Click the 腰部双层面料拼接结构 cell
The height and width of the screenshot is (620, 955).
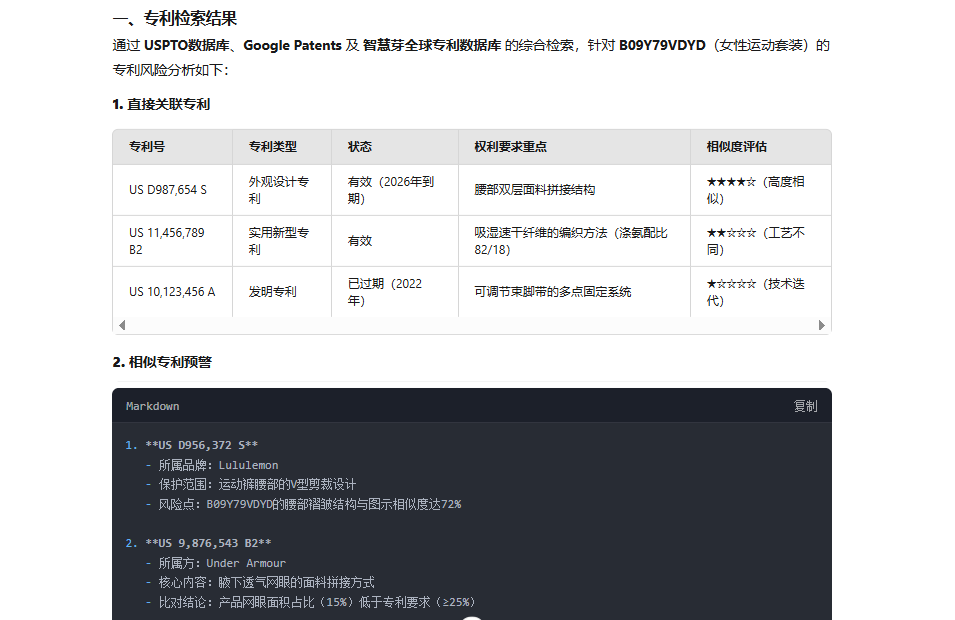coord(534,190)
